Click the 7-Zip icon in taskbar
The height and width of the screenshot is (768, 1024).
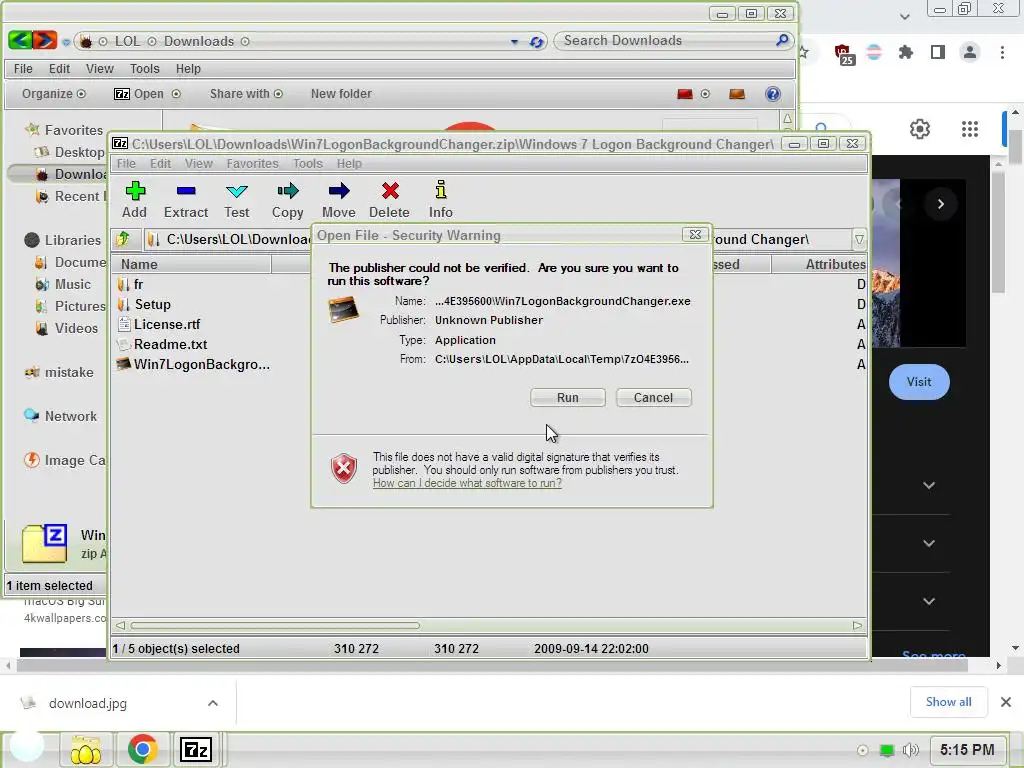pos(196,749)
